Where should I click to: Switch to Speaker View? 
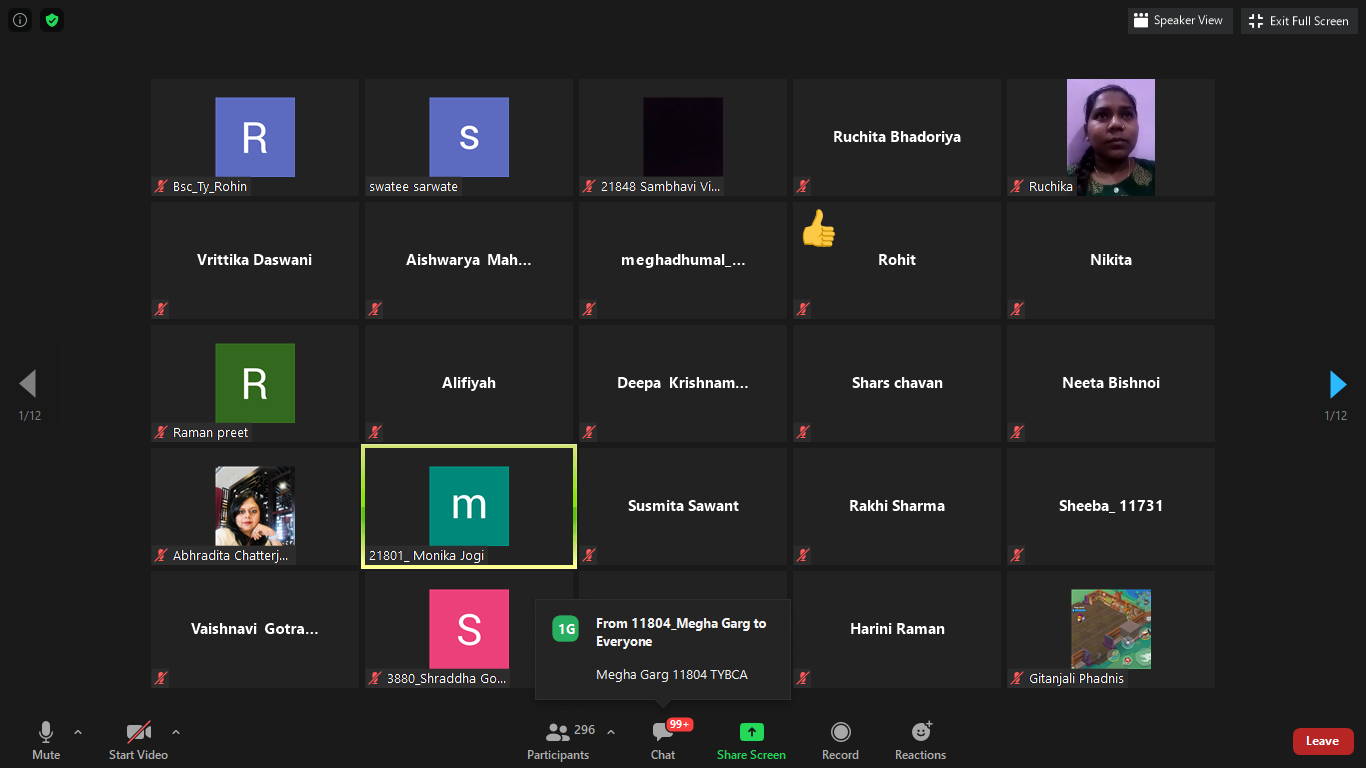(x=1179, y=20)
